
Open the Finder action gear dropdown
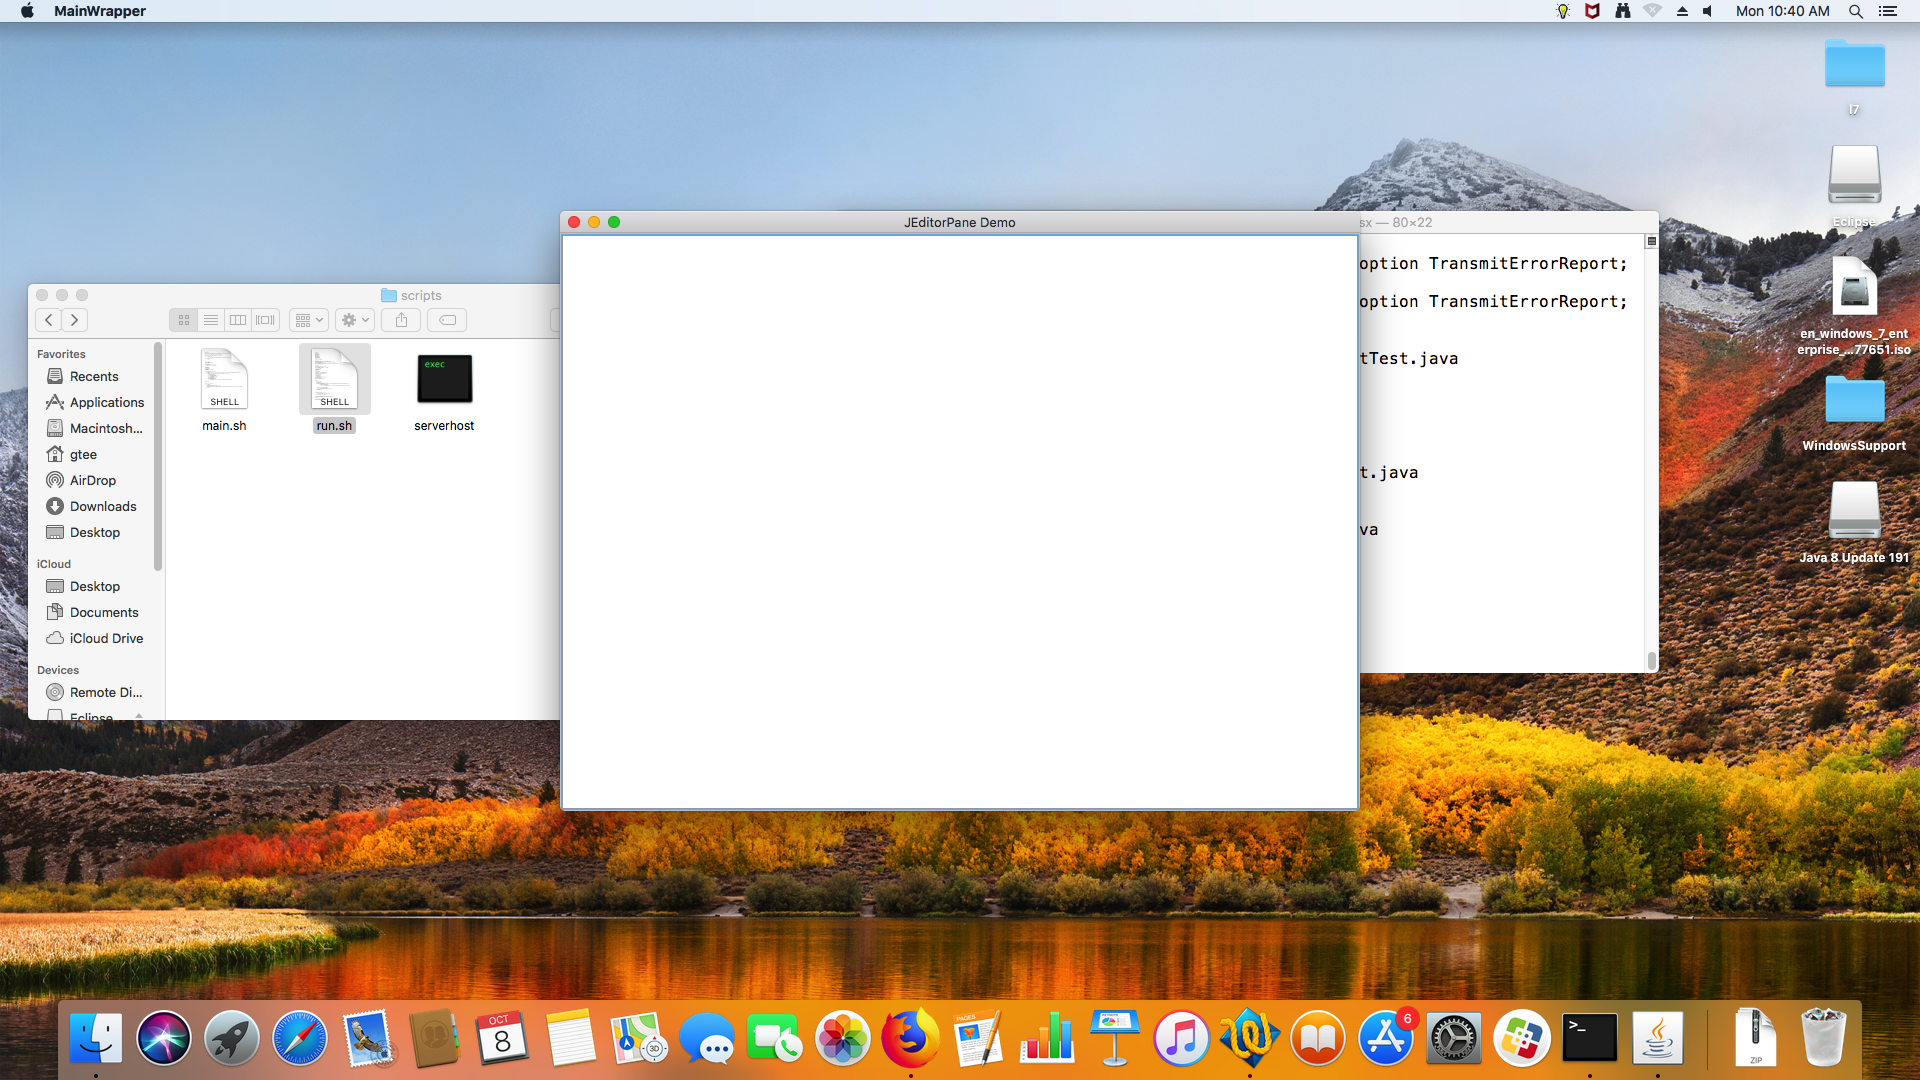[355, 320]
